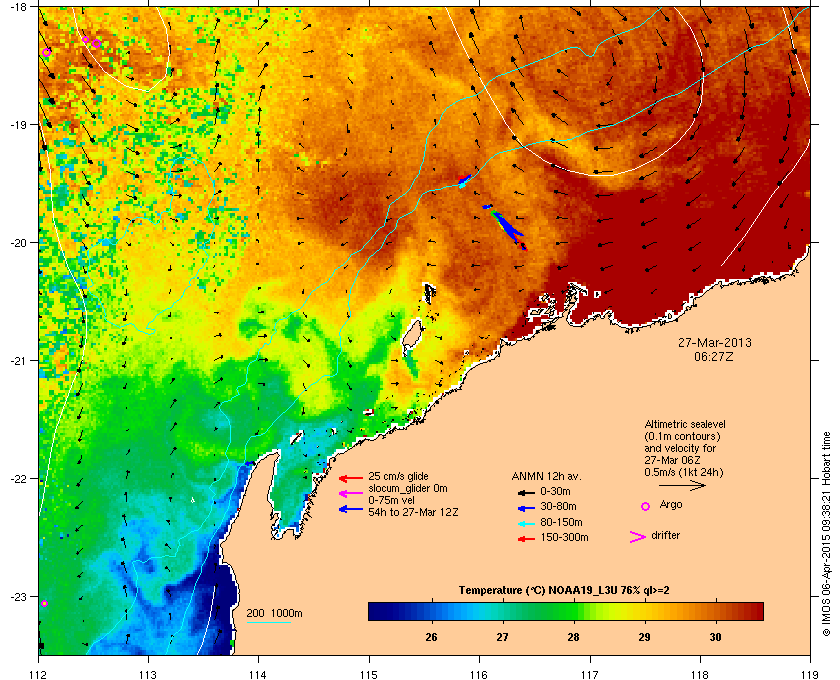Click the magenta Argo circle in legend
Image resolution: width=840 pixels, height=680 pixels.
[x=646, y=506]
